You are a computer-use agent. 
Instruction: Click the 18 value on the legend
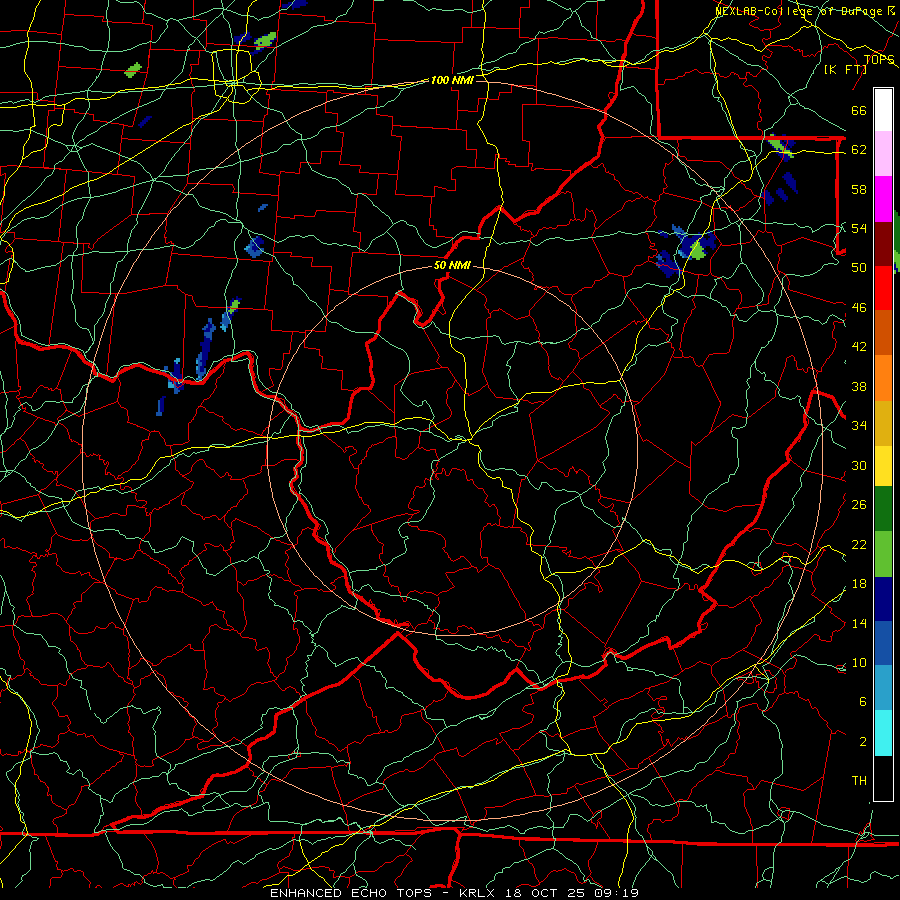(859, 584)
